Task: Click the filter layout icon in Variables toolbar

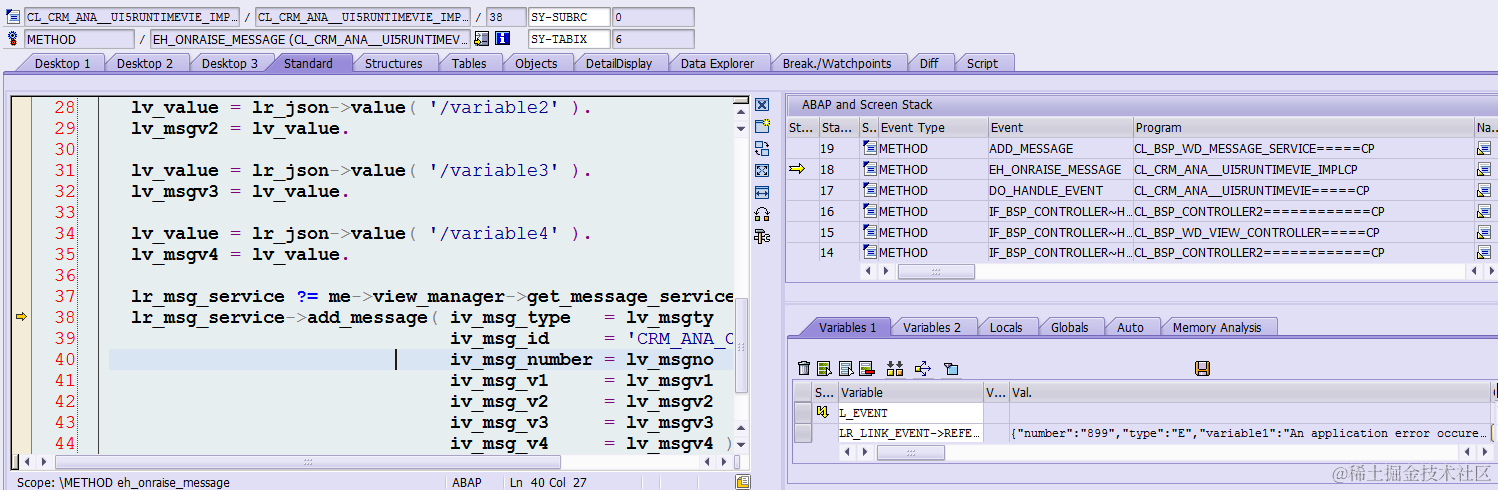Action: (951, 369)
